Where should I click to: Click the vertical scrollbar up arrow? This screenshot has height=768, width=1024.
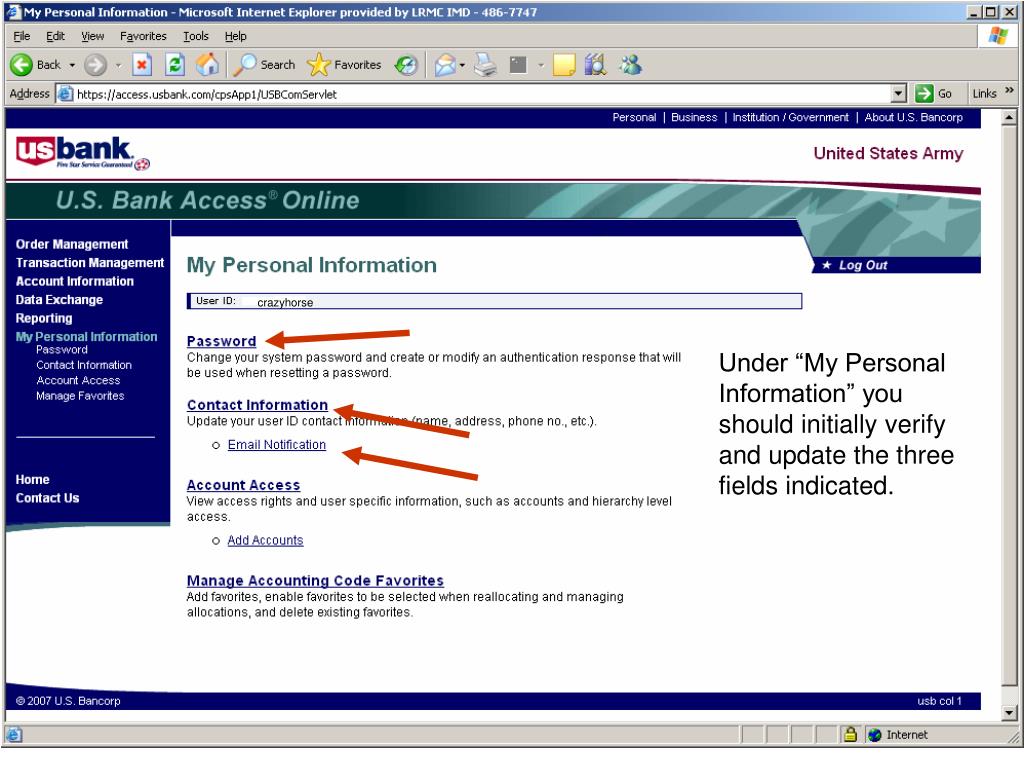tap(1009, 118)
